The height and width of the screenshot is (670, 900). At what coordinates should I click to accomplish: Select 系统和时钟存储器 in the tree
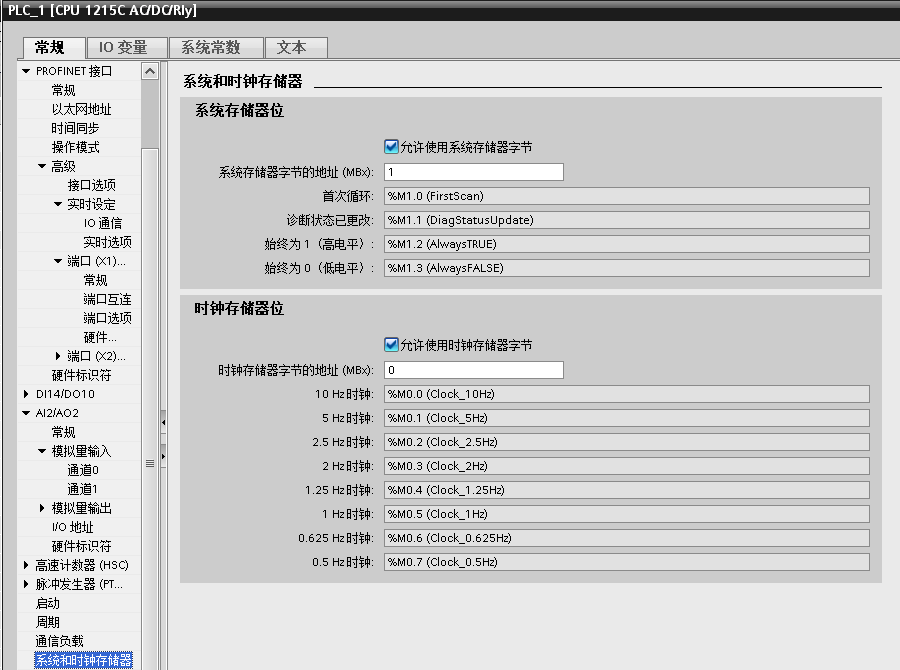(83, 660)
